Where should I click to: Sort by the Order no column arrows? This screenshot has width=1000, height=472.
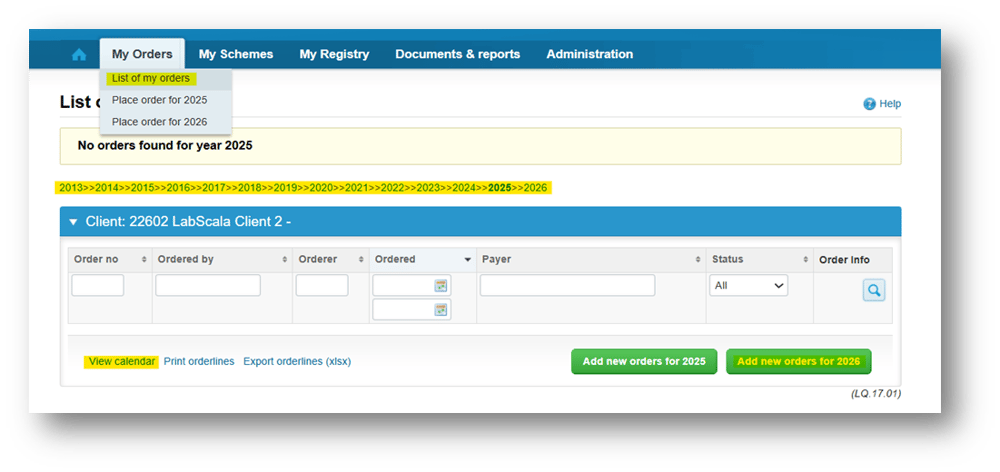[144, 260]
